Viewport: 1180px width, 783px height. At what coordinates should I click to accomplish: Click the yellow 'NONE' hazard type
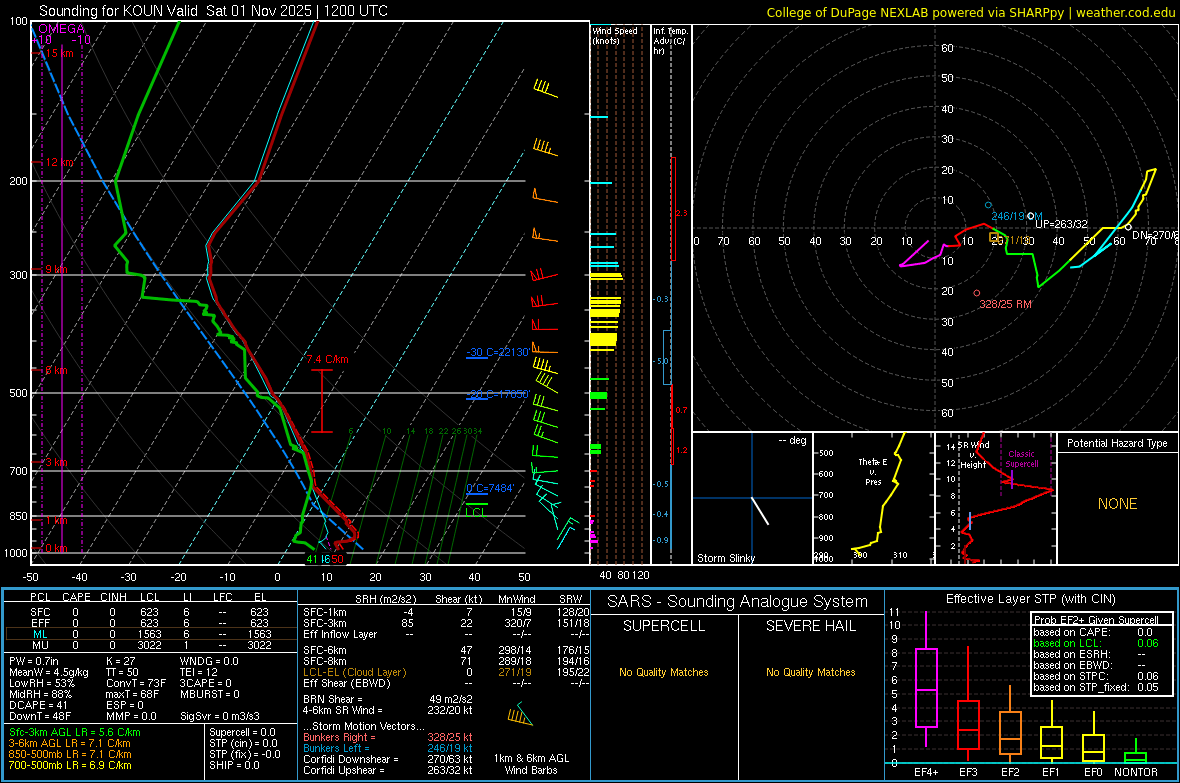[1117, 504]
